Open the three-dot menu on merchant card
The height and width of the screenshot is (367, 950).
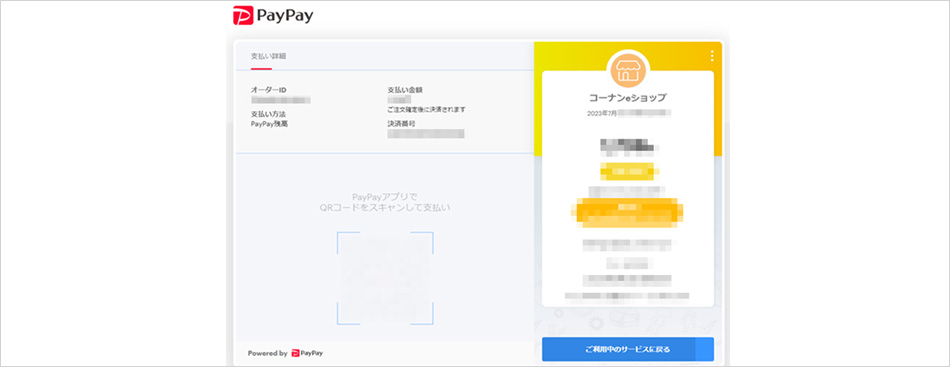[712, 56]
